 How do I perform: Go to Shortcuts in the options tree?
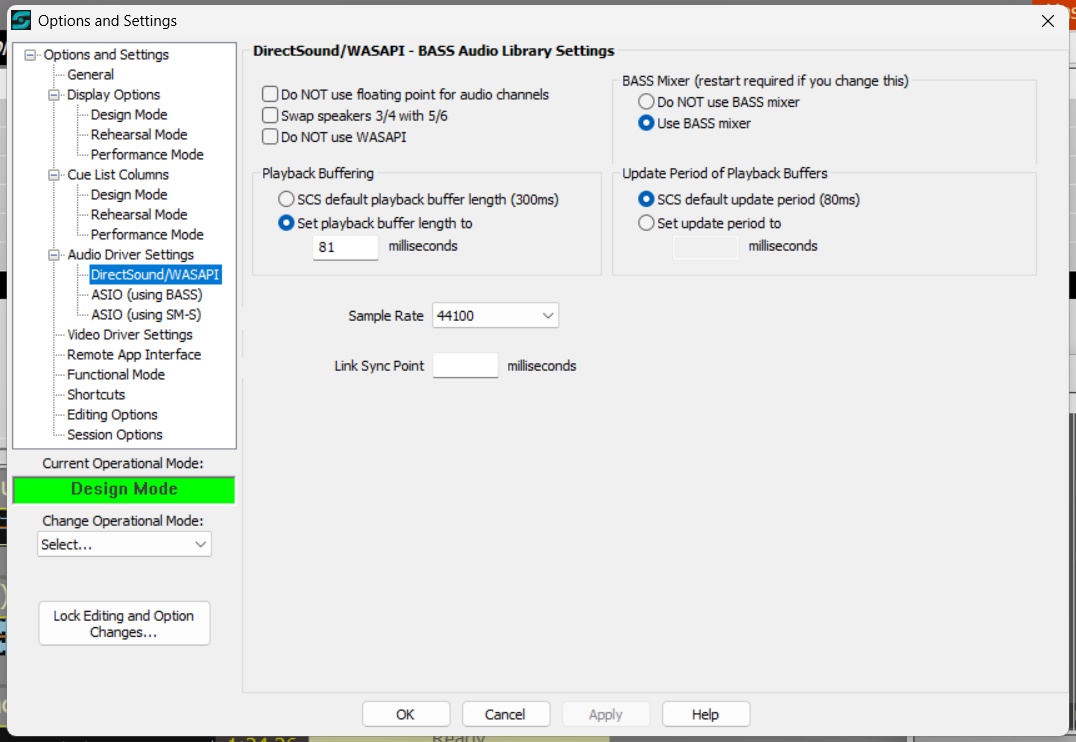point(96,395)
